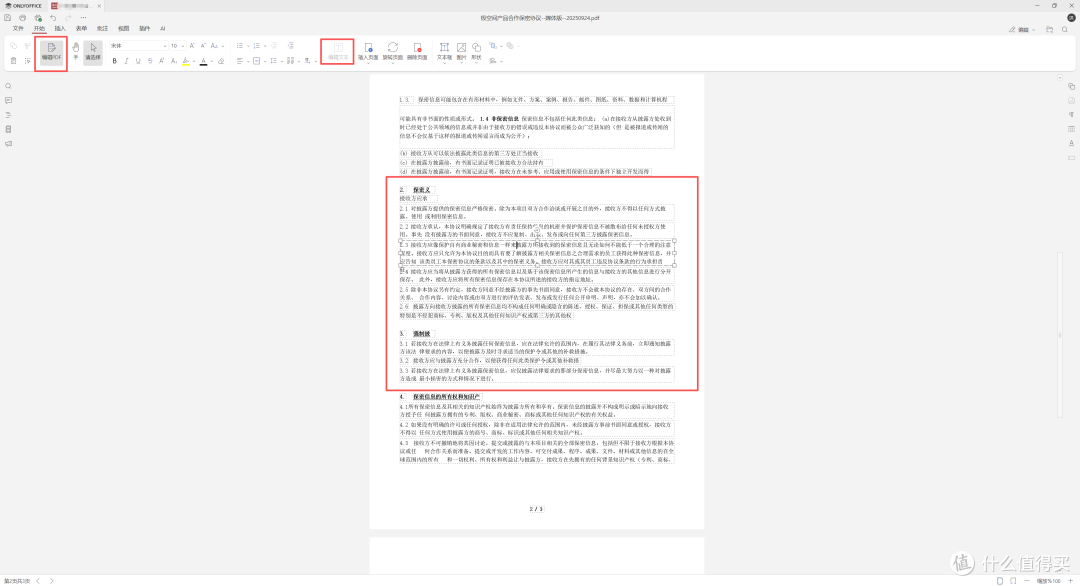Insert a Text Box (文本框)
The image size is (1080, 586).
tap(444, 52)
